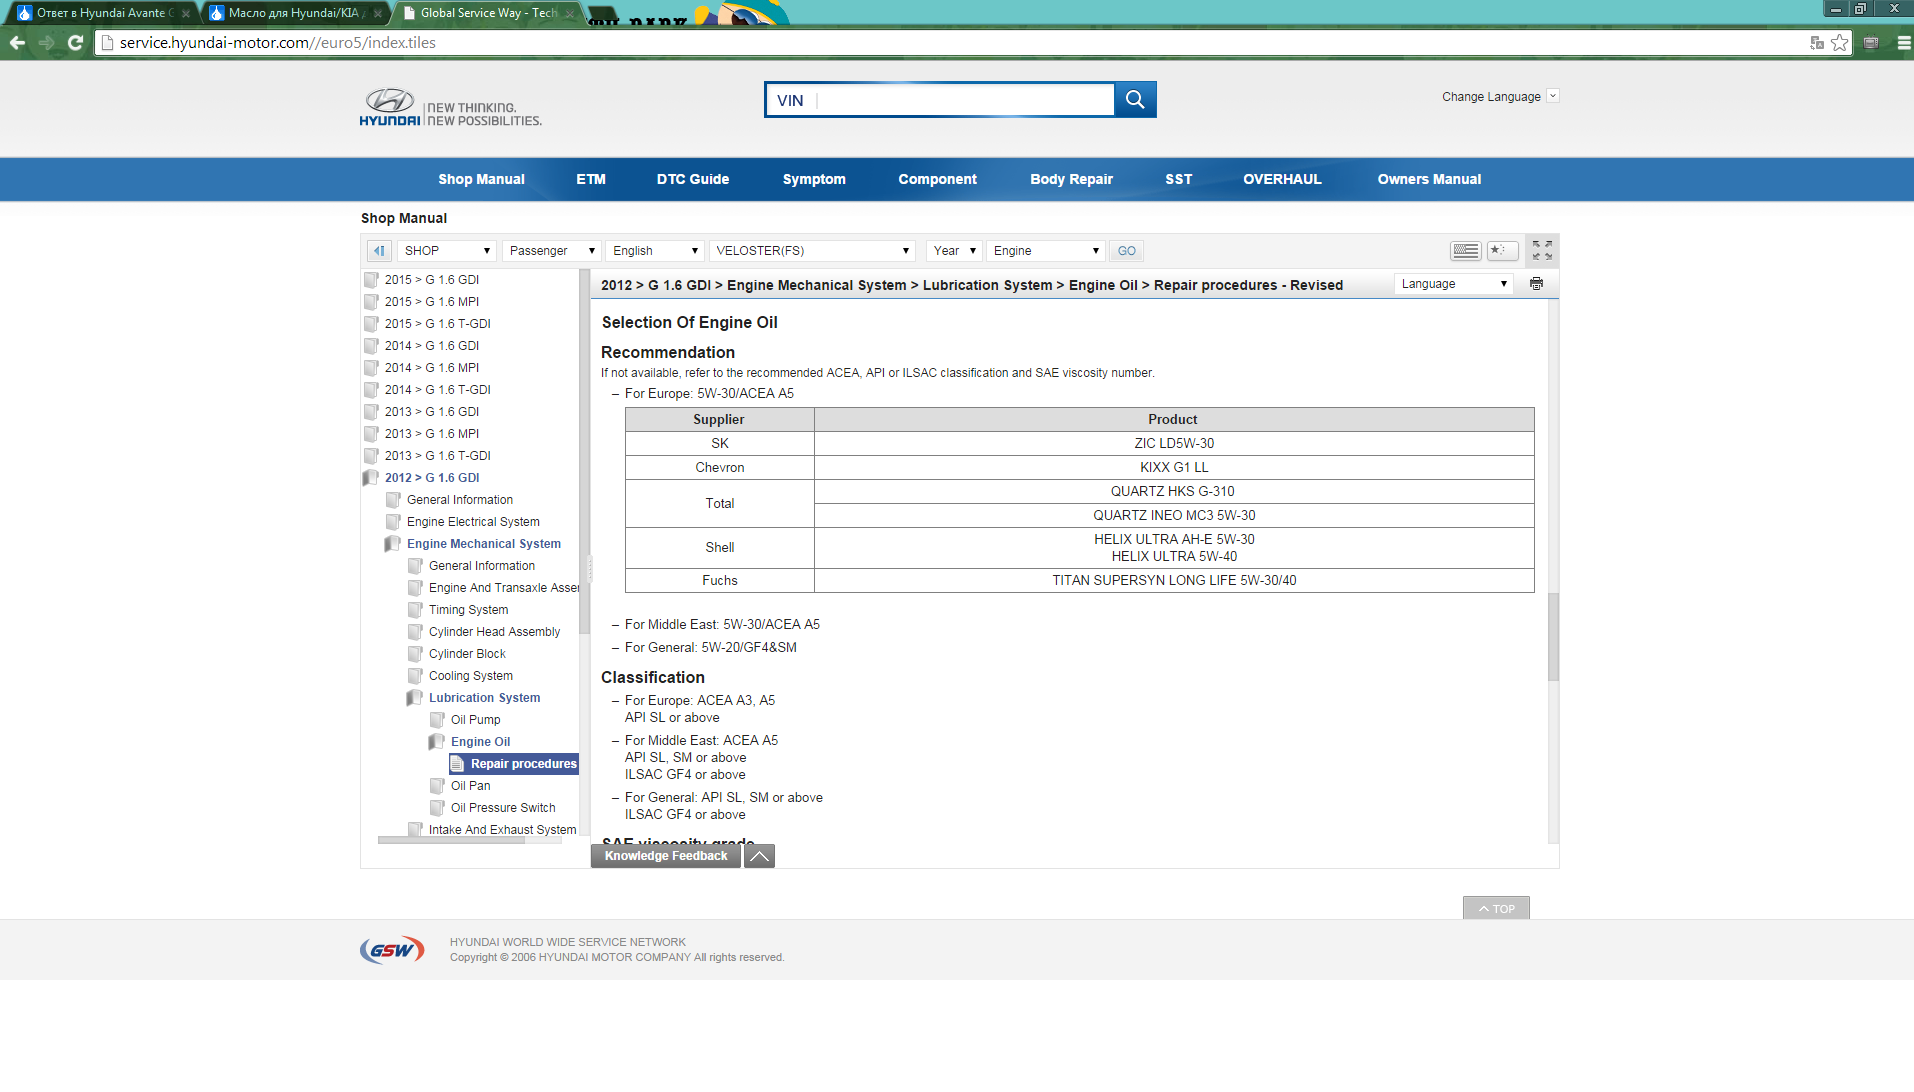Viewport: 1914px width, 1092px height.
Task: Click the VIN search magnifier button
Action: [x=1135, y=99]
